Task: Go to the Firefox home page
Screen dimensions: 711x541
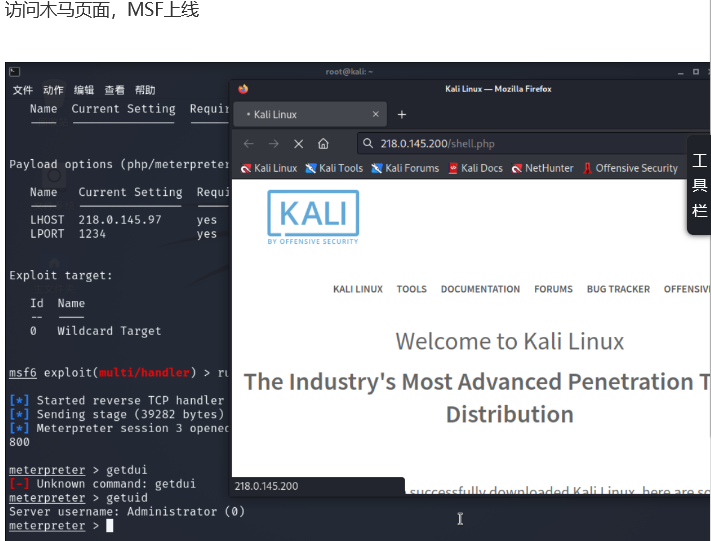Action: pos(323,144)
